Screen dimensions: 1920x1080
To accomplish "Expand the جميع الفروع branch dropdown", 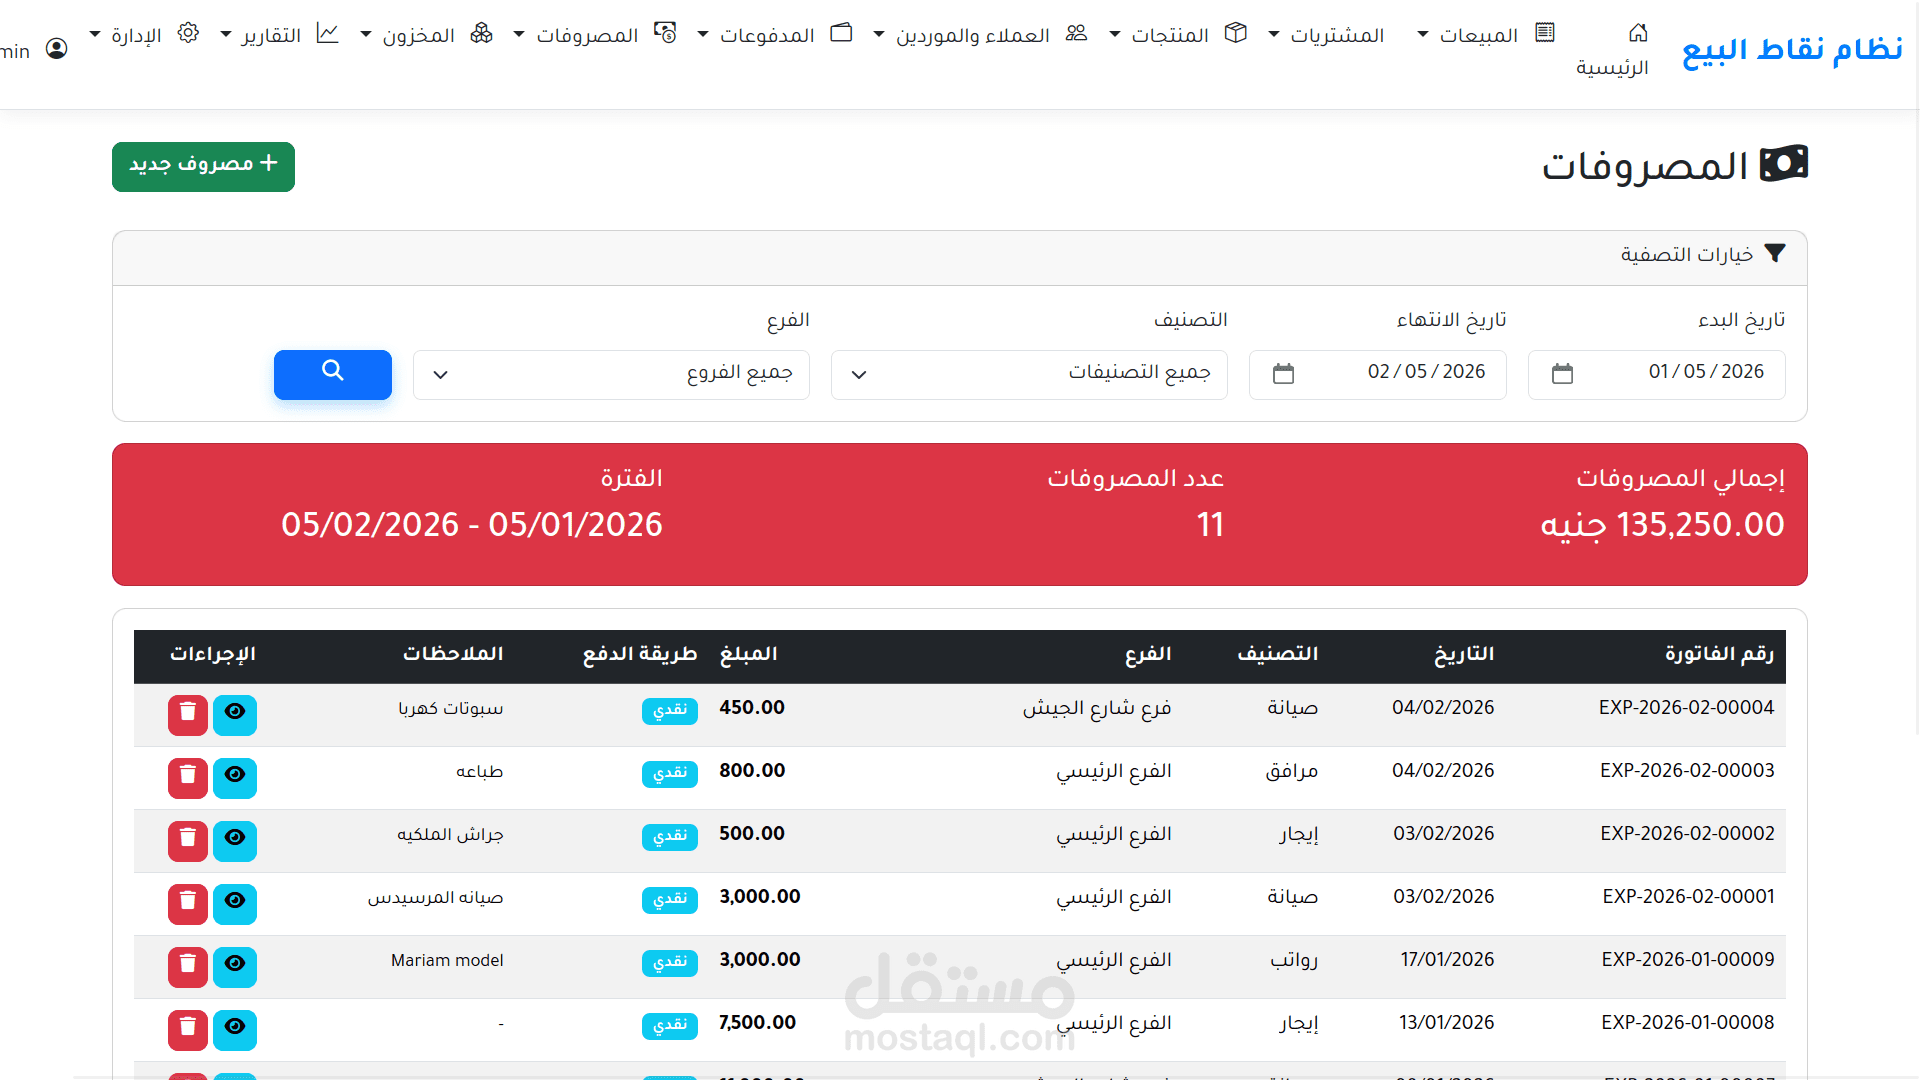I will (611, 374).
